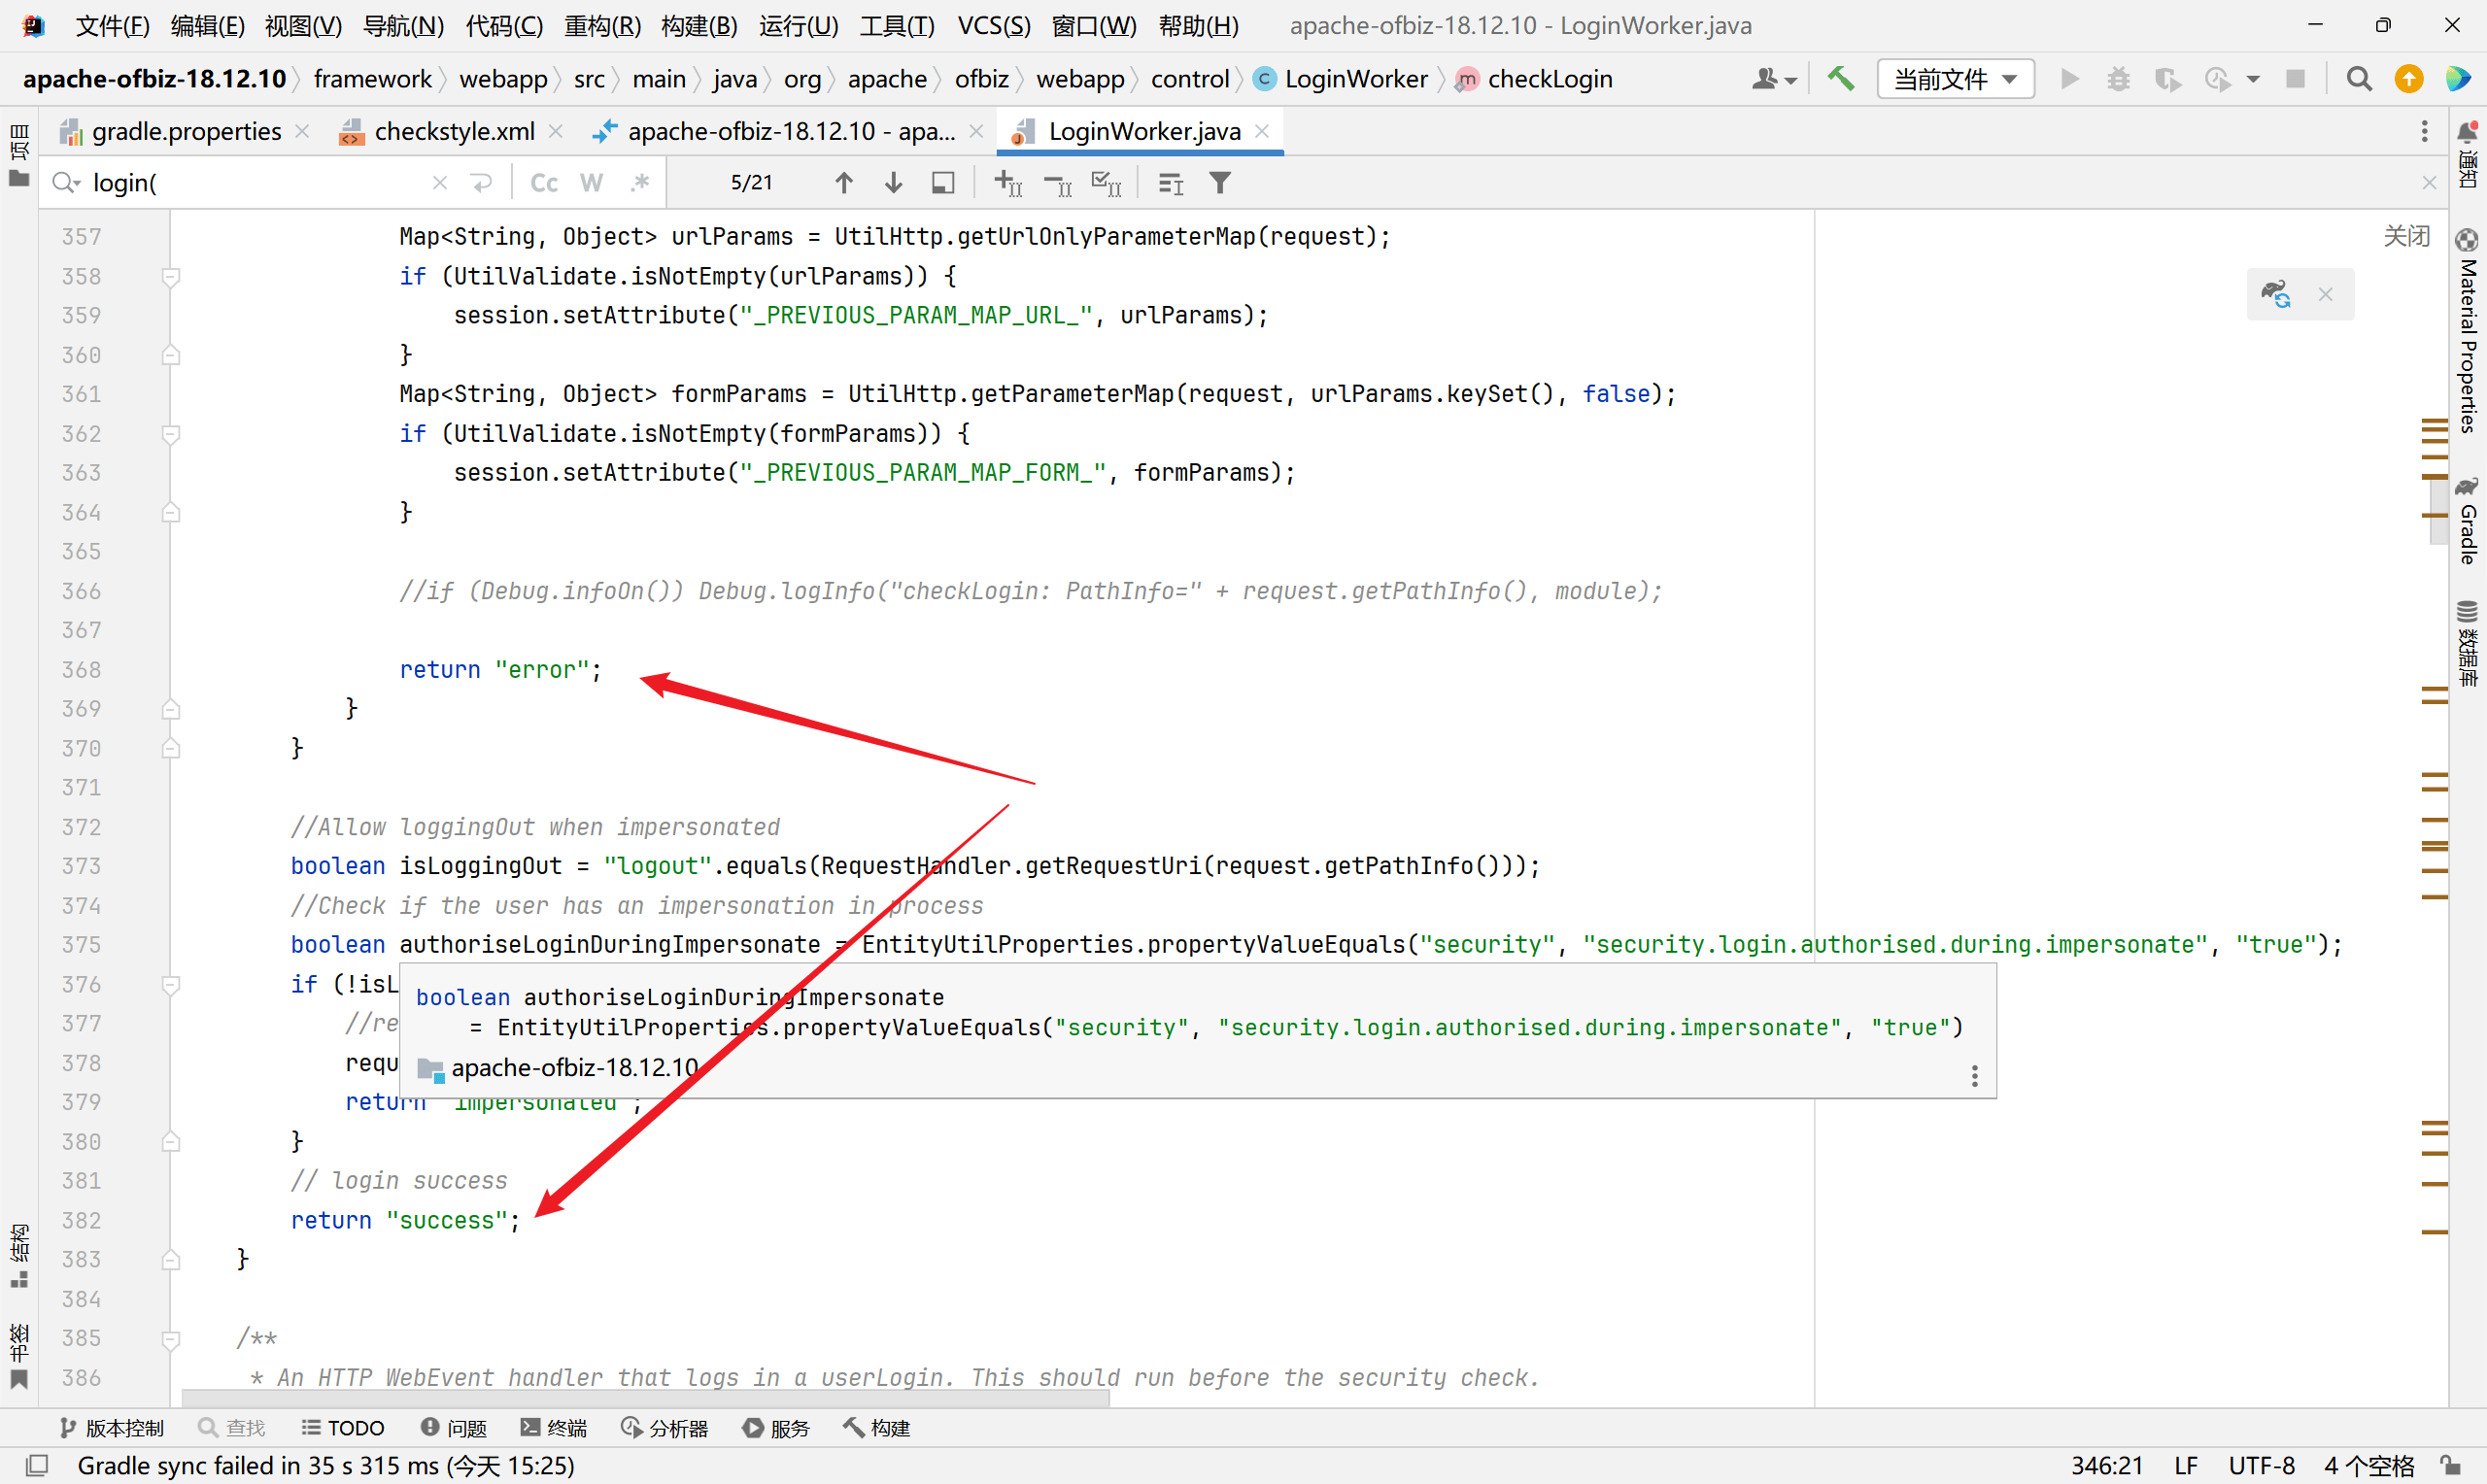This screenshot has width=2487, height=1484.
Task: Select all occurrences icon in search bar
Action: click(1107, 183)
